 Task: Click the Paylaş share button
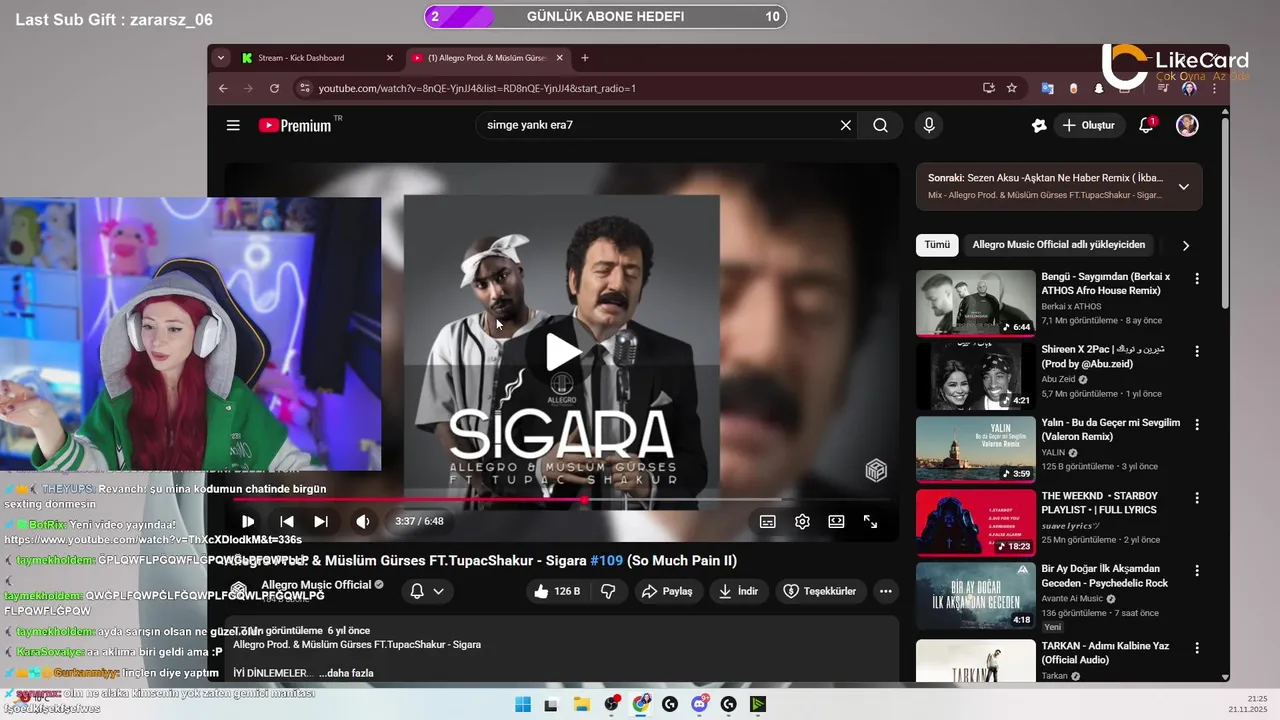(x=667, y=591)
